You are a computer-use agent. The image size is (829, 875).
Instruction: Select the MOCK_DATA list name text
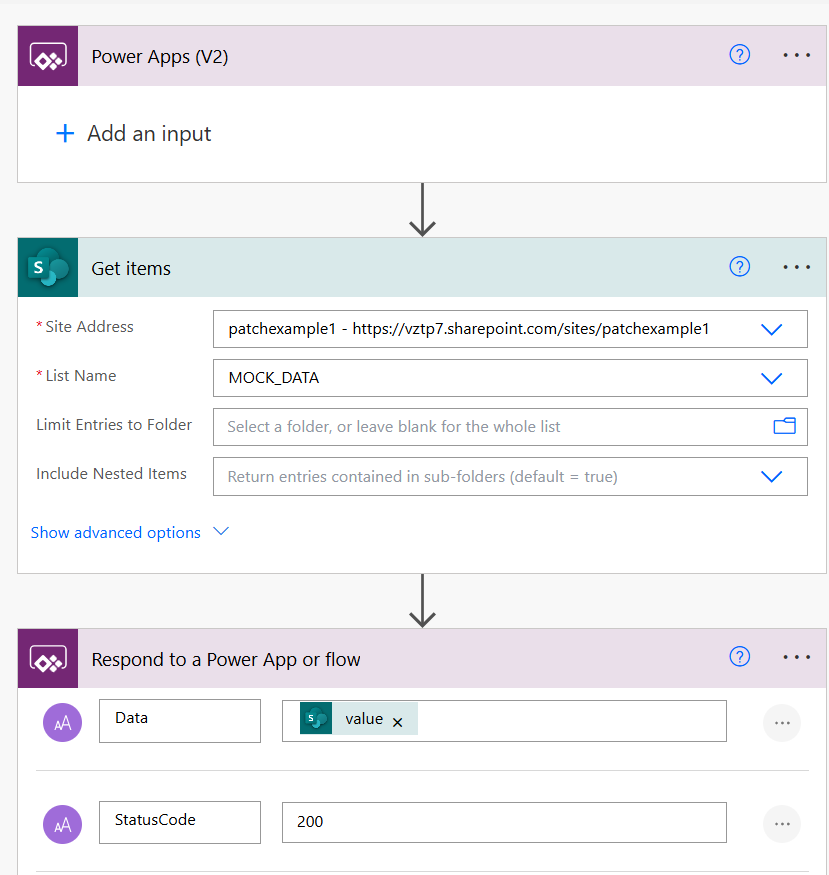[x=273, y=378]
